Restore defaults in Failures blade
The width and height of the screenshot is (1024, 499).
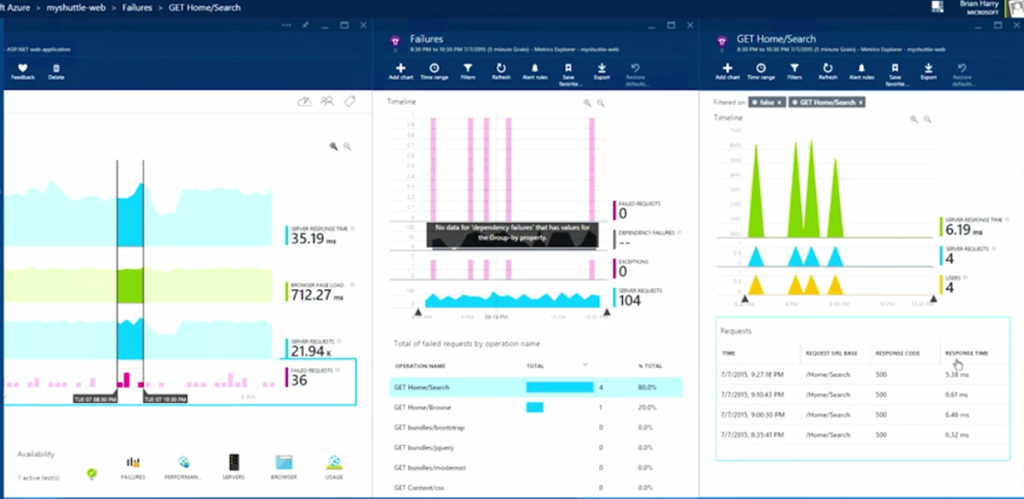[x=635, y=68]
